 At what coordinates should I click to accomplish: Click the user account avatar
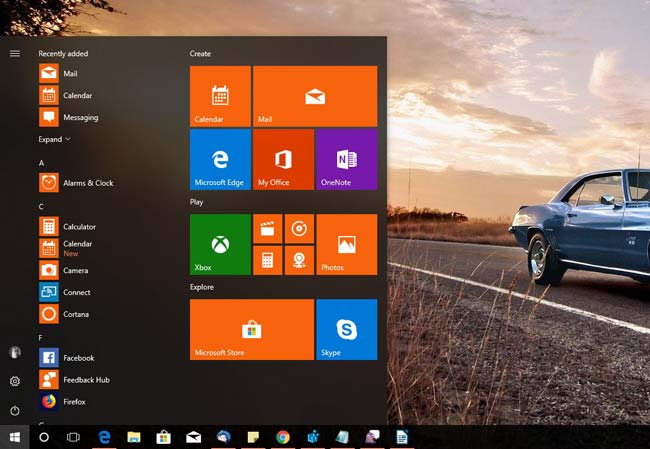(x=15, y=352)
